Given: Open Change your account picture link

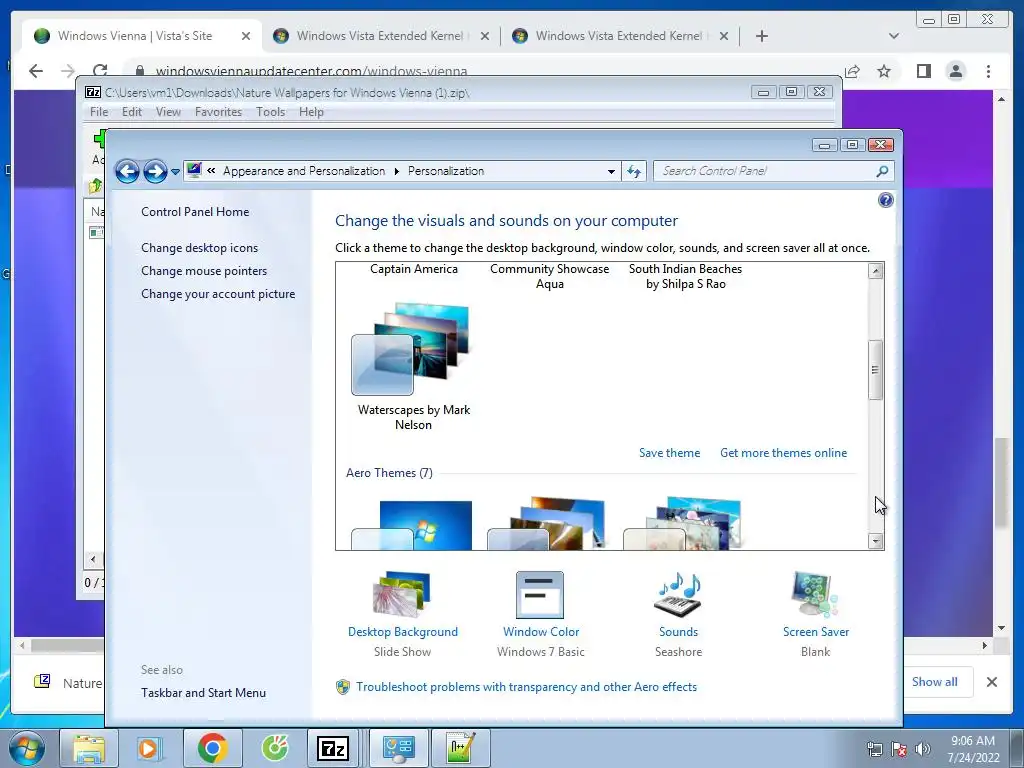Looking at the screenshot, I should pyautogui.click(x=218, y=294).
